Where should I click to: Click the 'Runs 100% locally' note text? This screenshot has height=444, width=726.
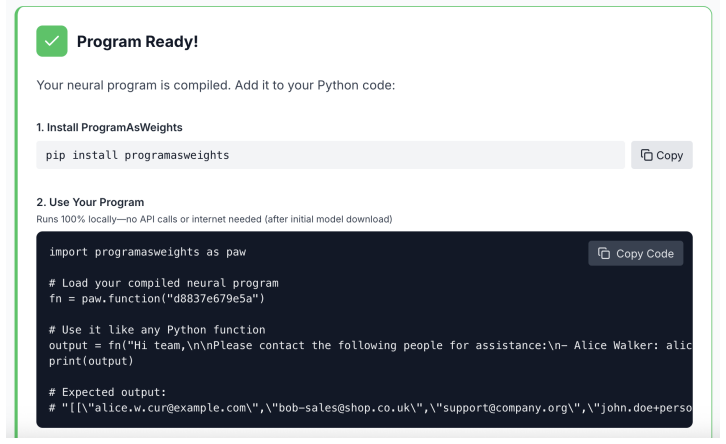pos(214,219)
